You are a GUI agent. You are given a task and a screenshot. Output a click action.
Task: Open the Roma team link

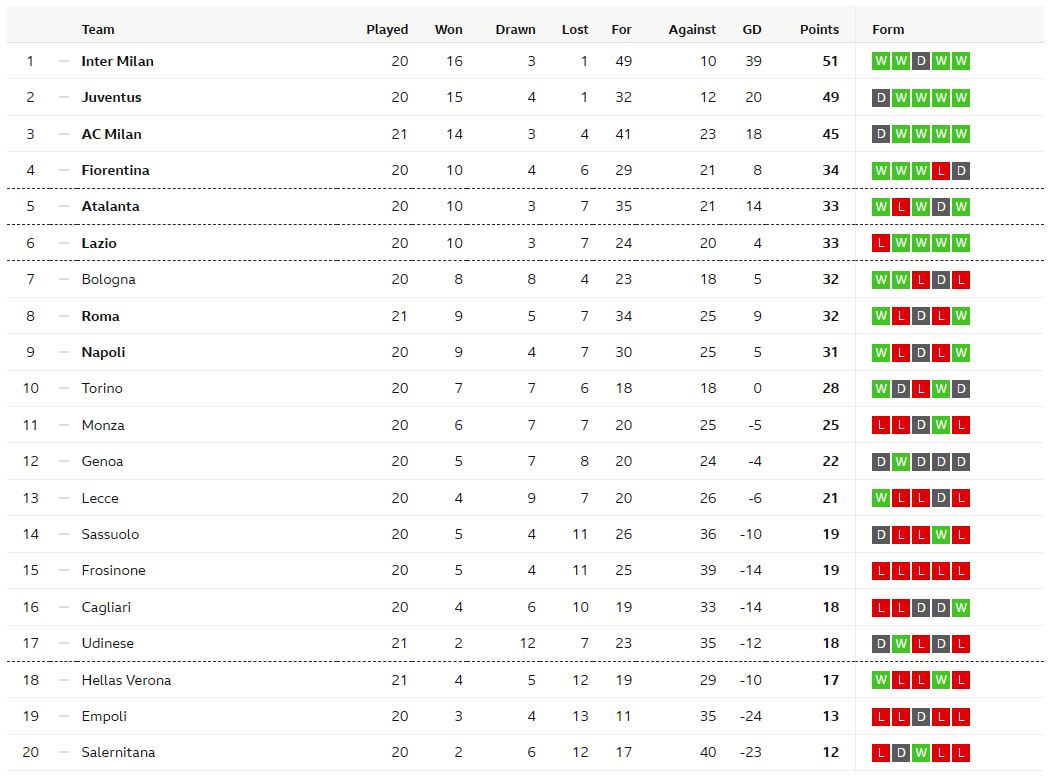click(101, 316)
